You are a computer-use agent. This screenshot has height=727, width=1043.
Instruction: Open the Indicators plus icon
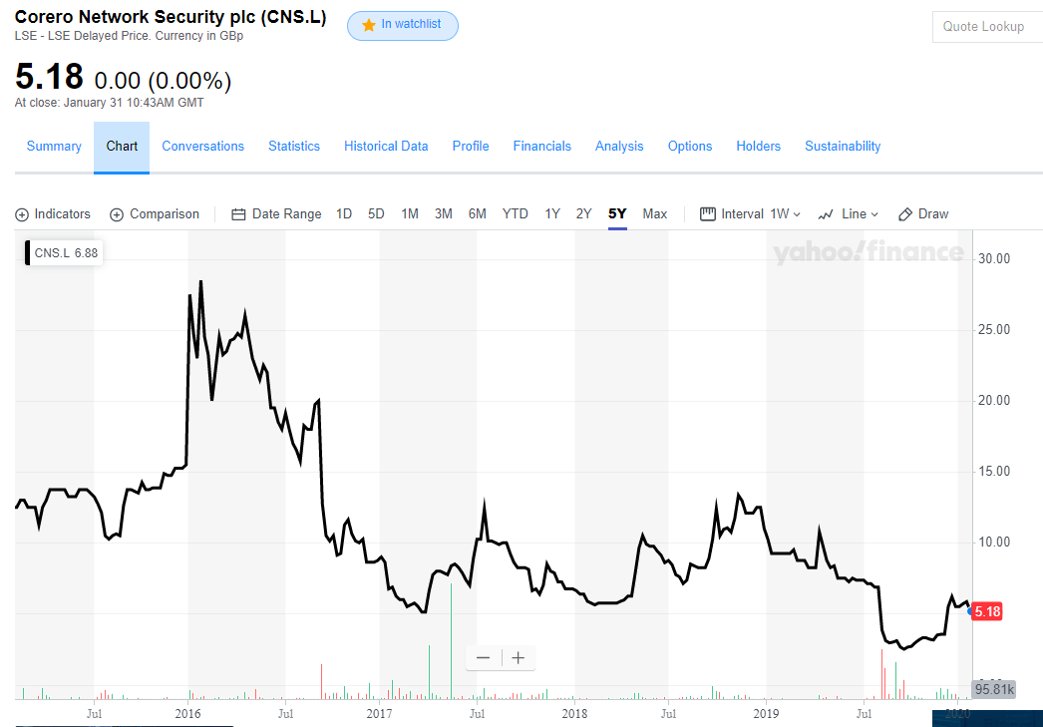(x=22, y=215)
